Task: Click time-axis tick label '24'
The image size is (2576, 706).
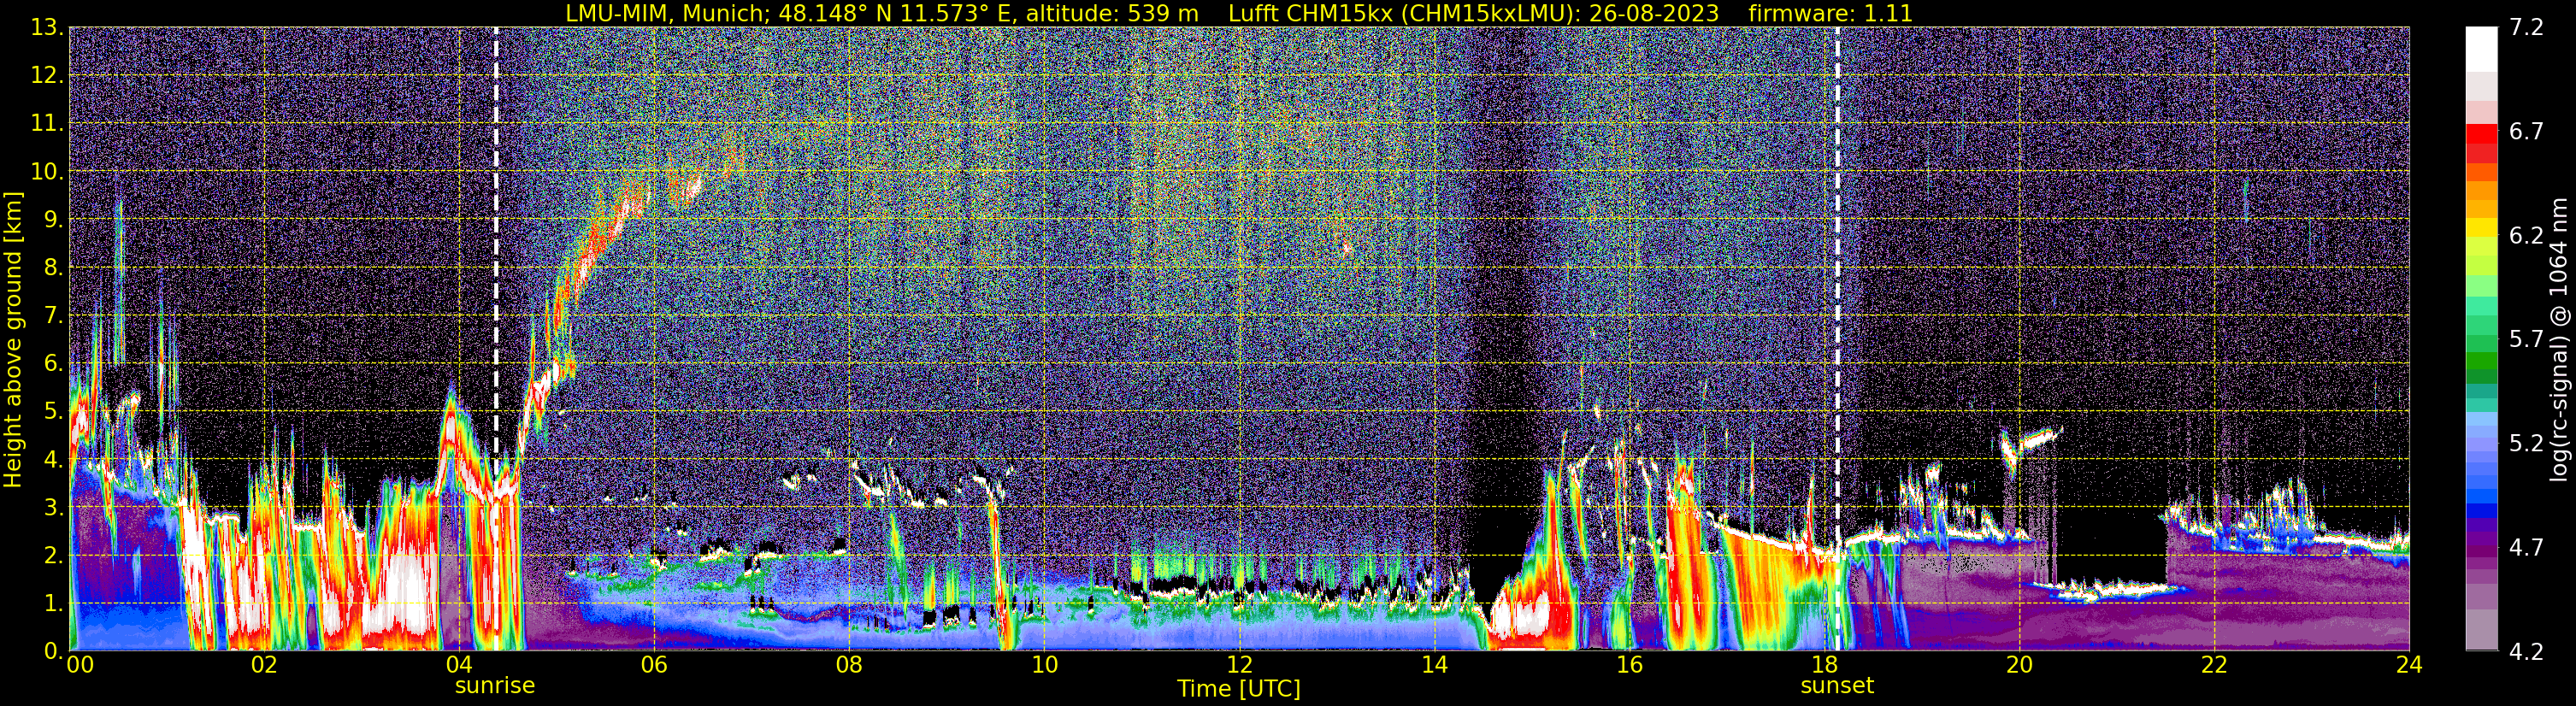Action: [x=2409, y=665]
